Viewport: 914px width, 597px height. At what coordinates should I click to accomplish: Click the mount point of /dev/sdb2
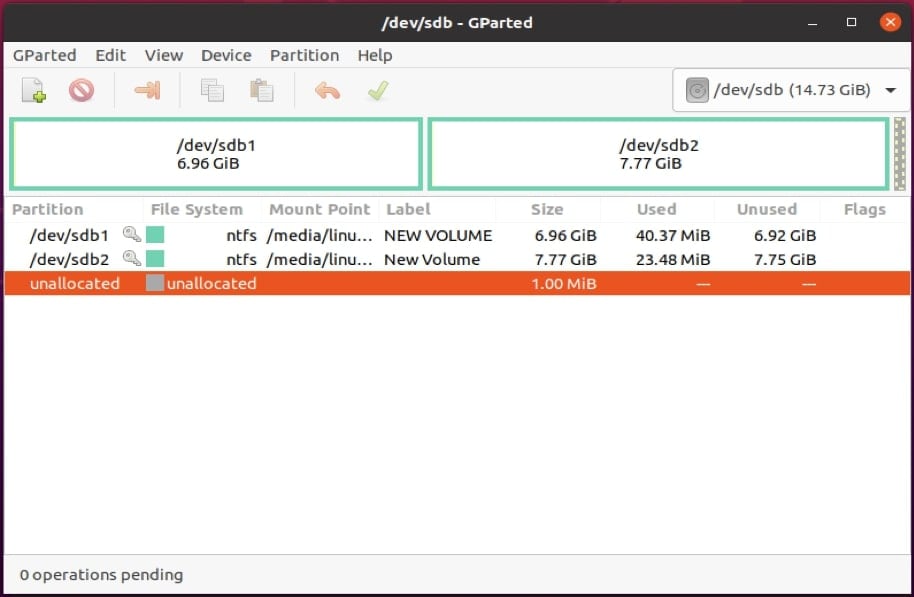[319, 259]
